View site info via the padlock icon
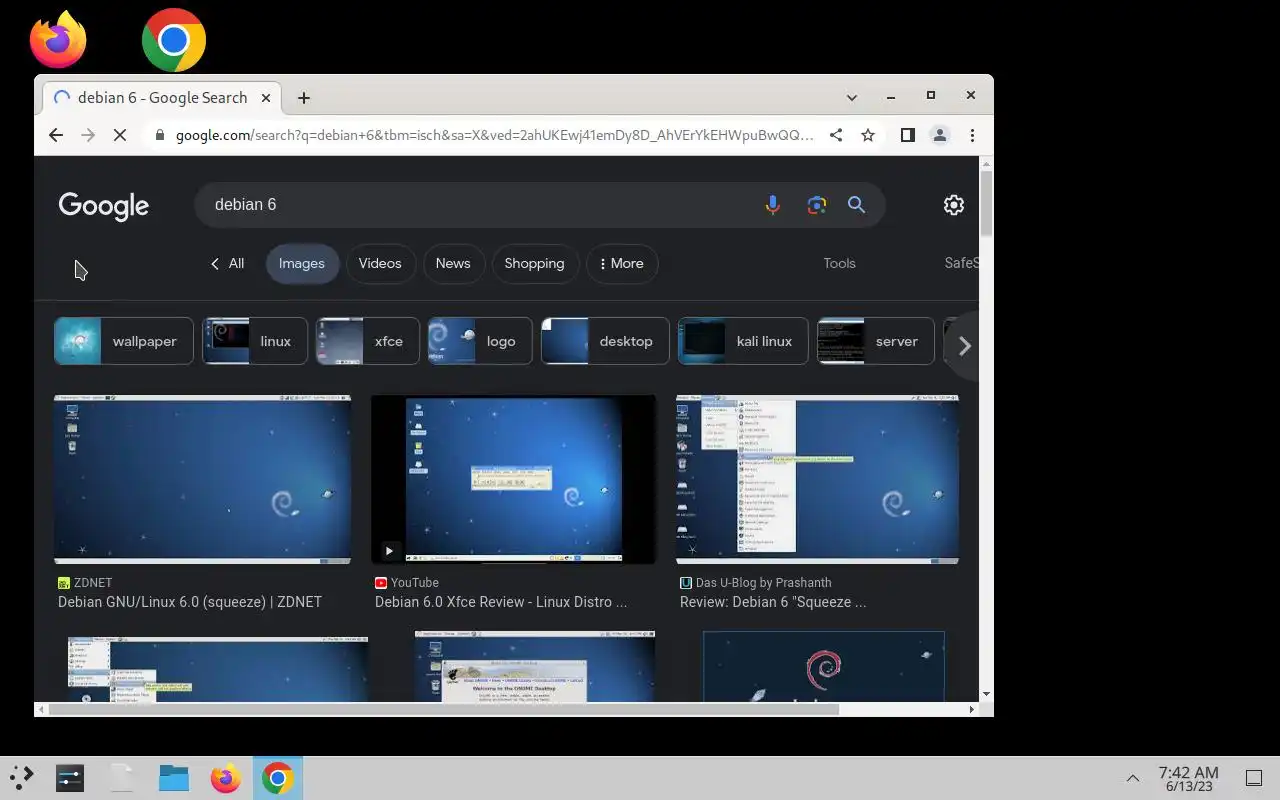This screenshot has width=1280, height=800. click(x=159, y=135)
